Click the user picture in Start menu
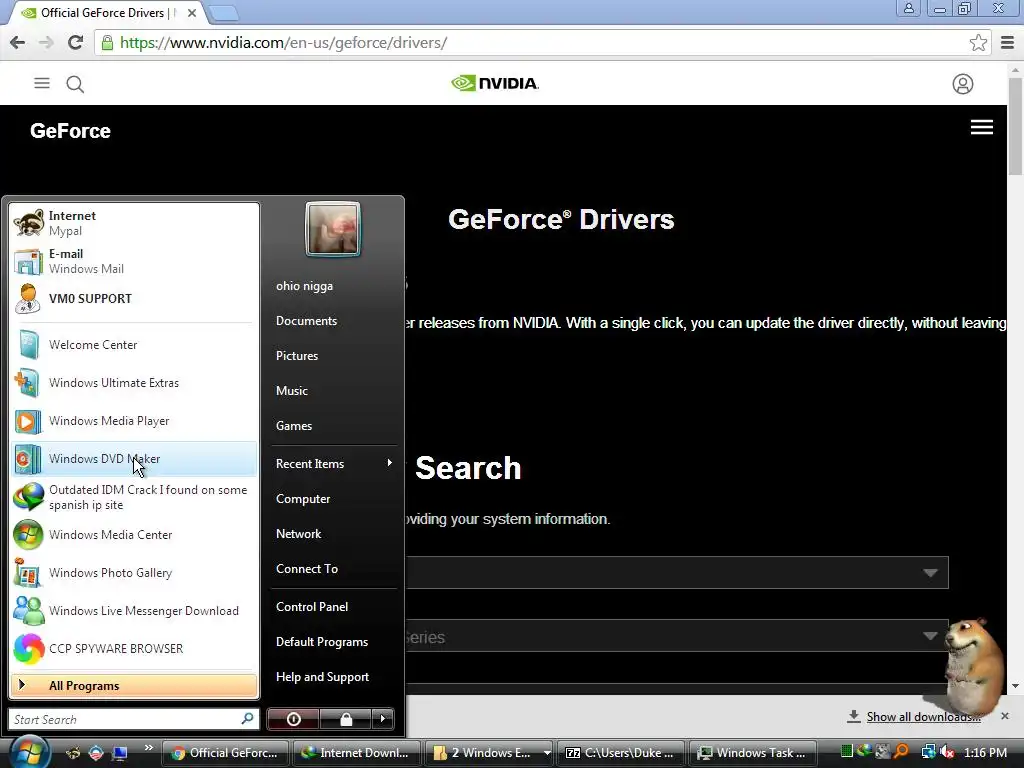 pos(333,229)
